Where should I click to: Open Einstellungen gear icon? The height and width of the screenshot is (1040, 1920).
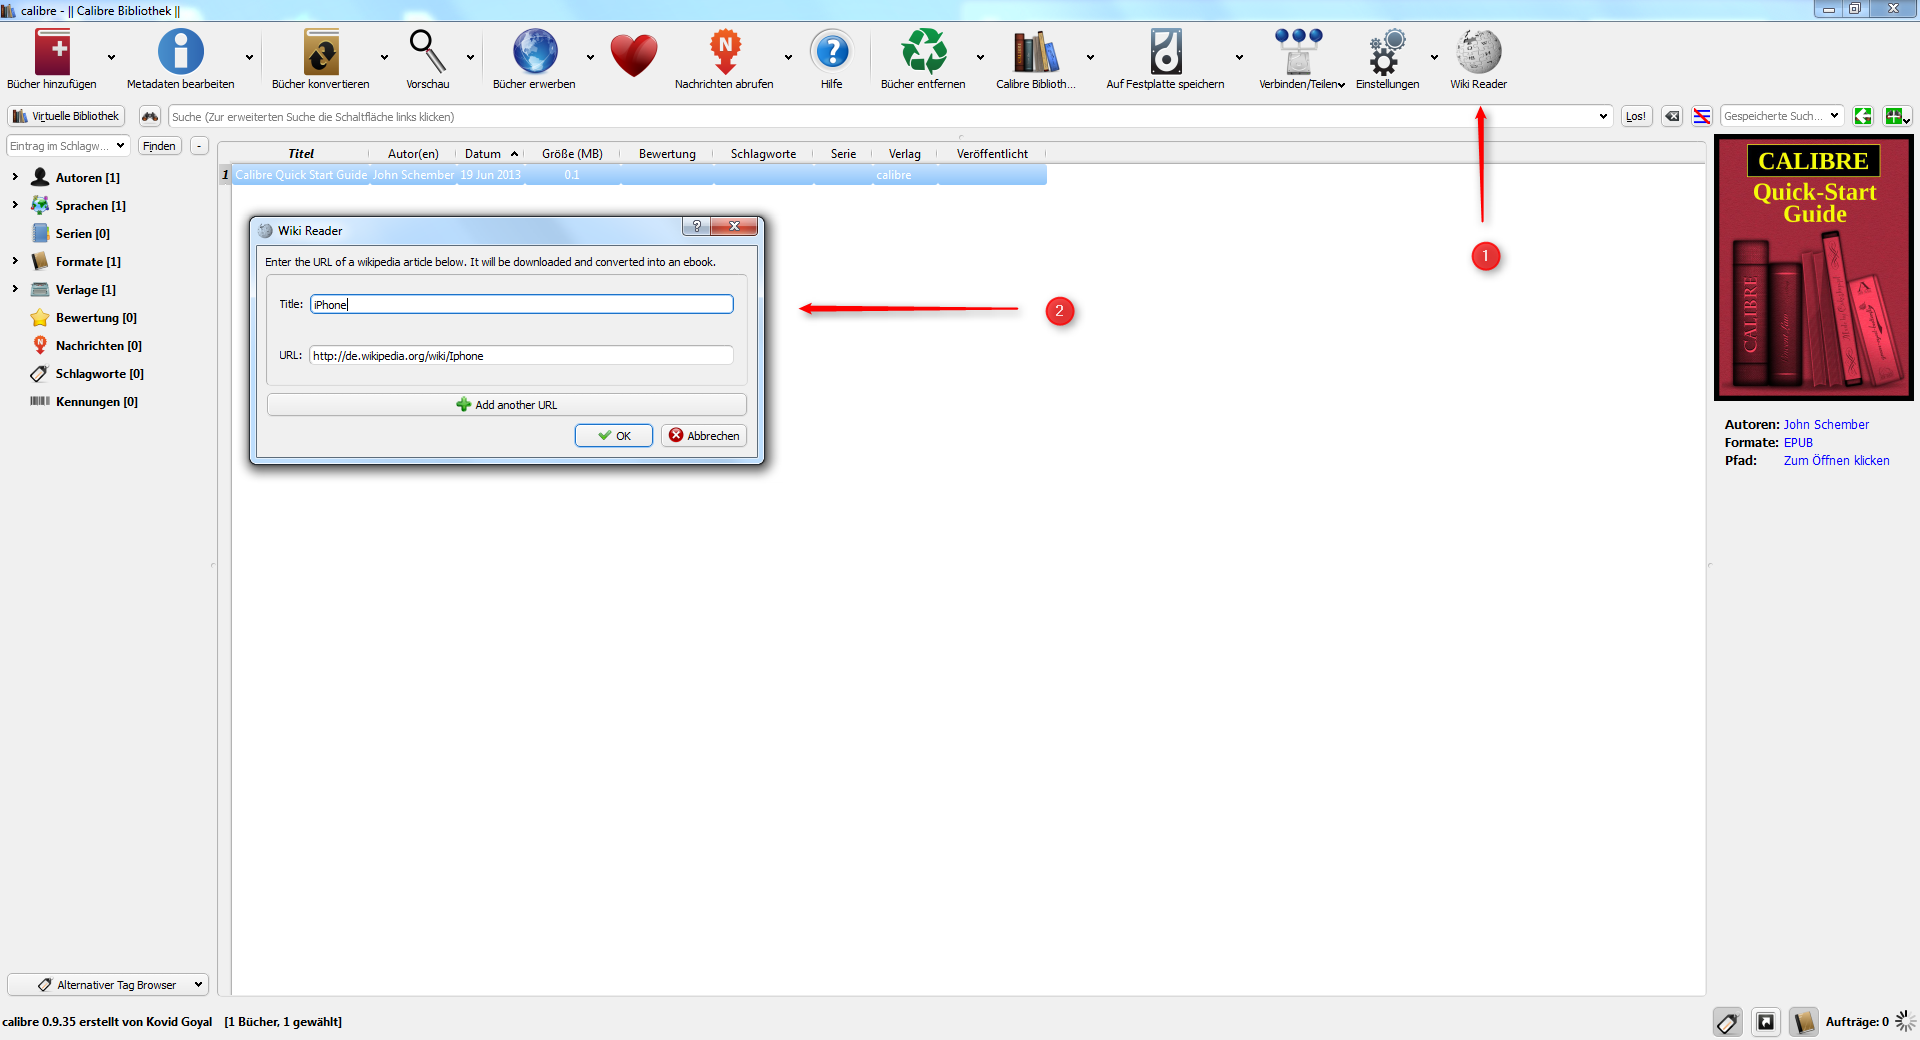coord(1387,53)
